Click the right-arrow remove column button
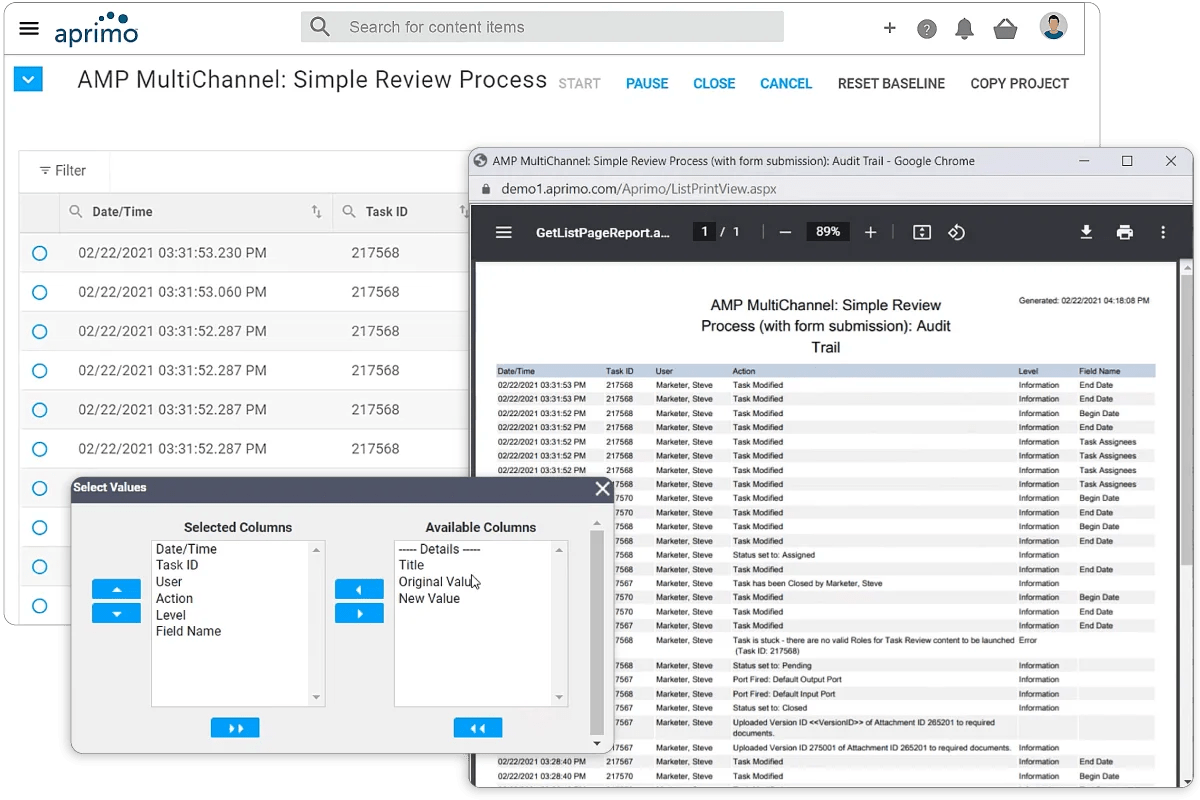Image resolution: width=1200 pixels, height=800 pixels. 359,613
